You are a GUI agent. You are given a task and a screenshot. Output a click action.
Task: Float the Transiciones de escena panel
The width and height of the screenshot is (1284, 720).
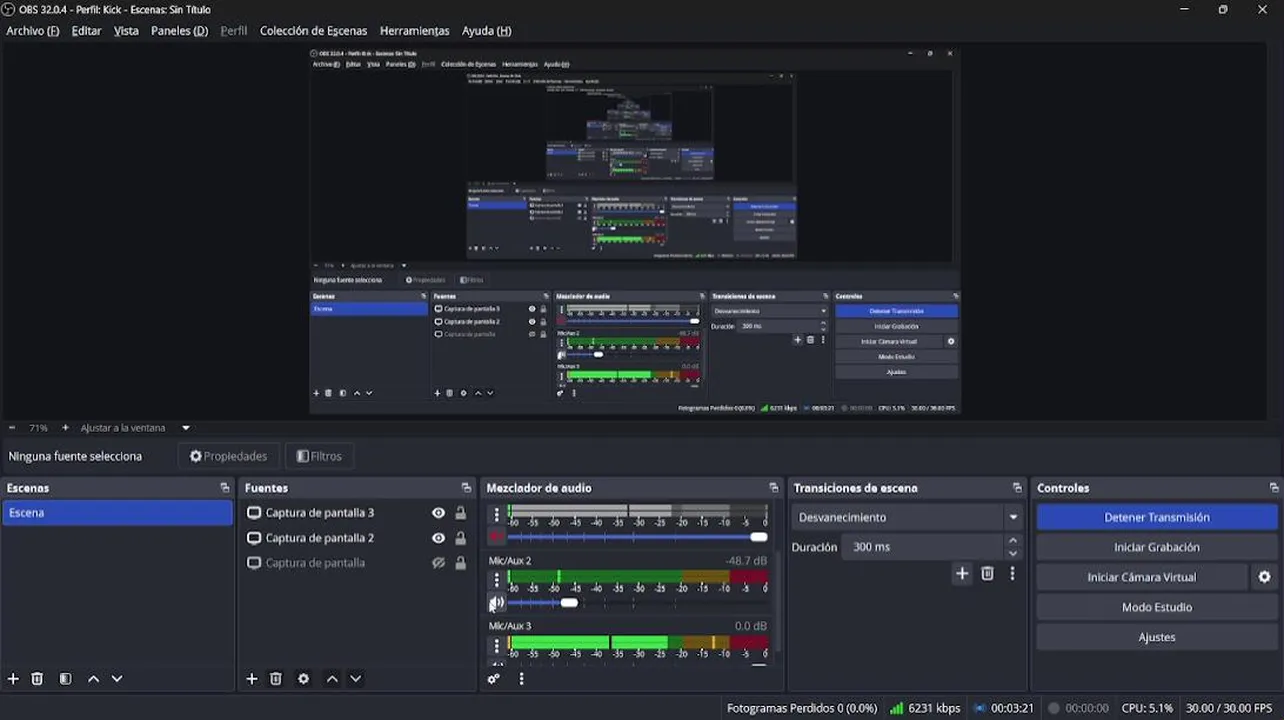click(1017, 488)
